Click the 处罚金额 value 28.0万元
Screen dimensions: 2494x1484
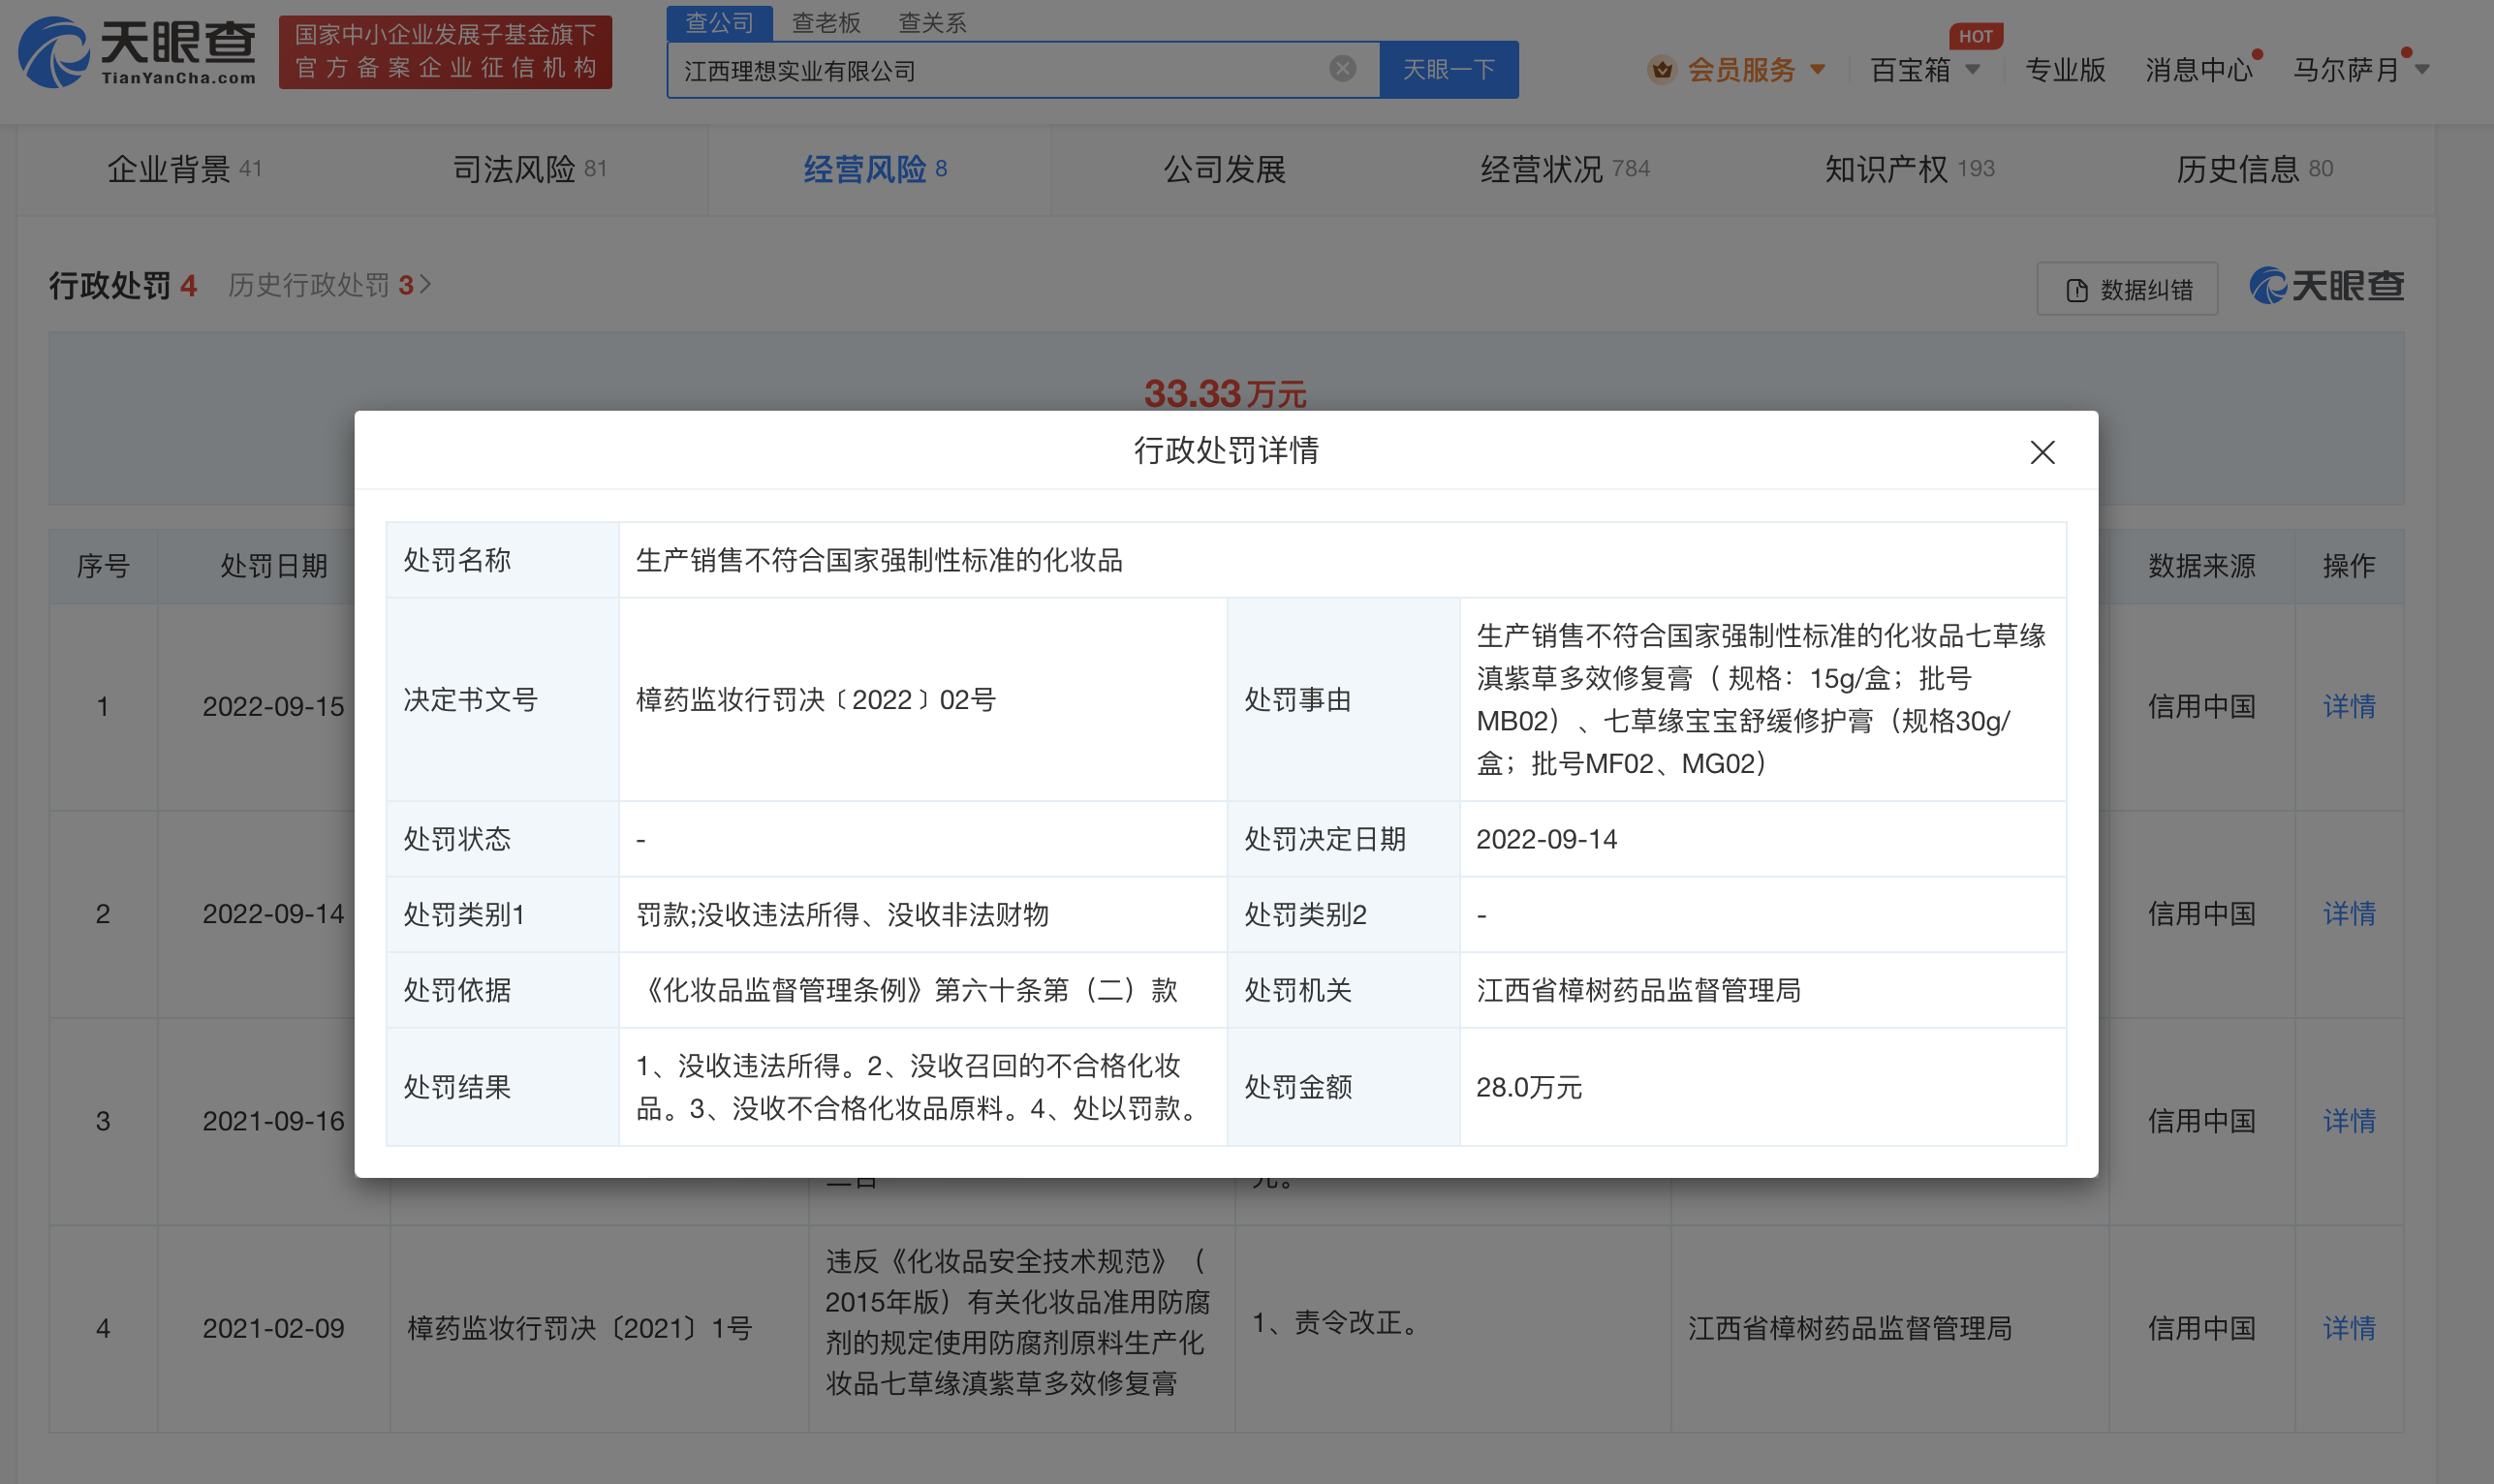point(1529,1087)
